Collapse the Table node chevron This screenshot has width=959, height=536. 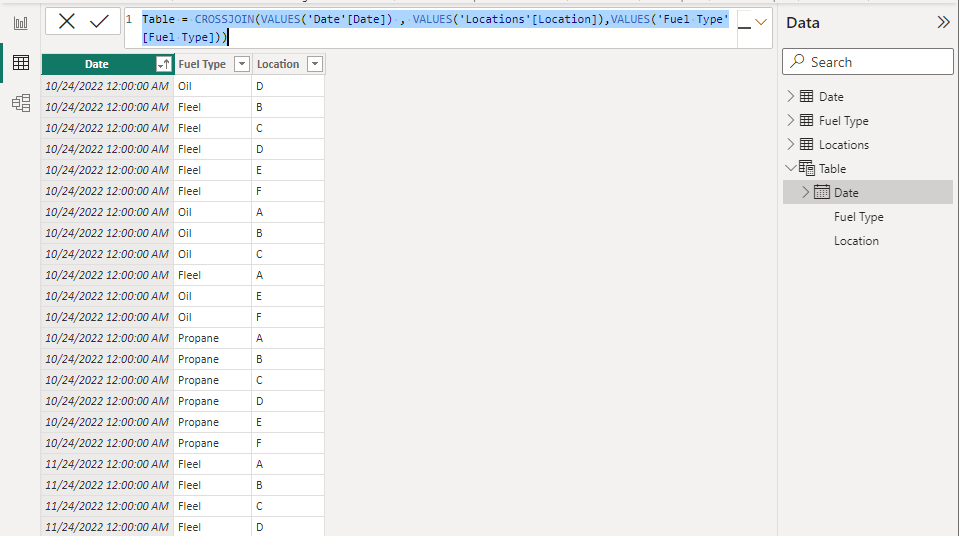tap(790, 168)
